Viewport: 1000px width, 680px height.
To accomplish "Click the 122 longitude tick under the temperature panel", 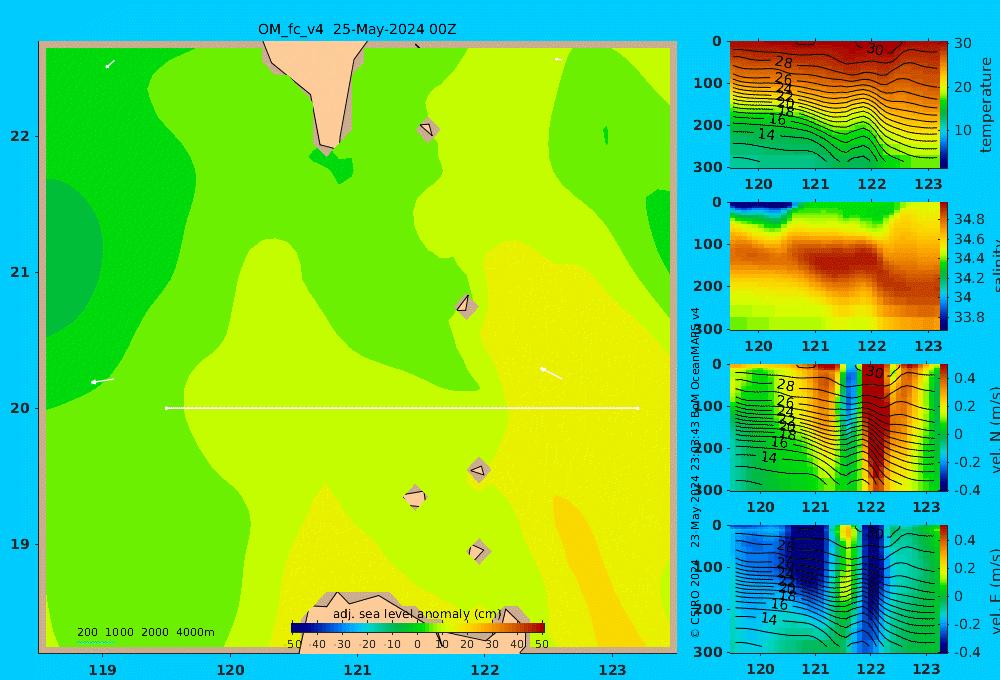I will (872, 184).
